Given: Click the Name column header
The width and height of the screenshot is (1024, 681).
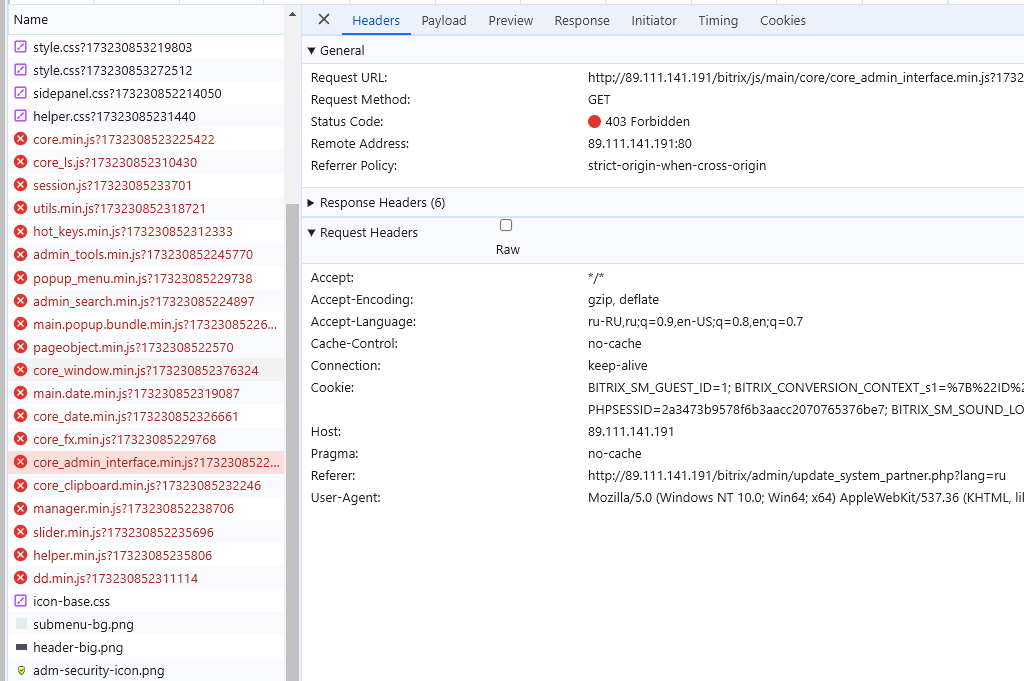Looking at the screenshot, I should point(146,20).
